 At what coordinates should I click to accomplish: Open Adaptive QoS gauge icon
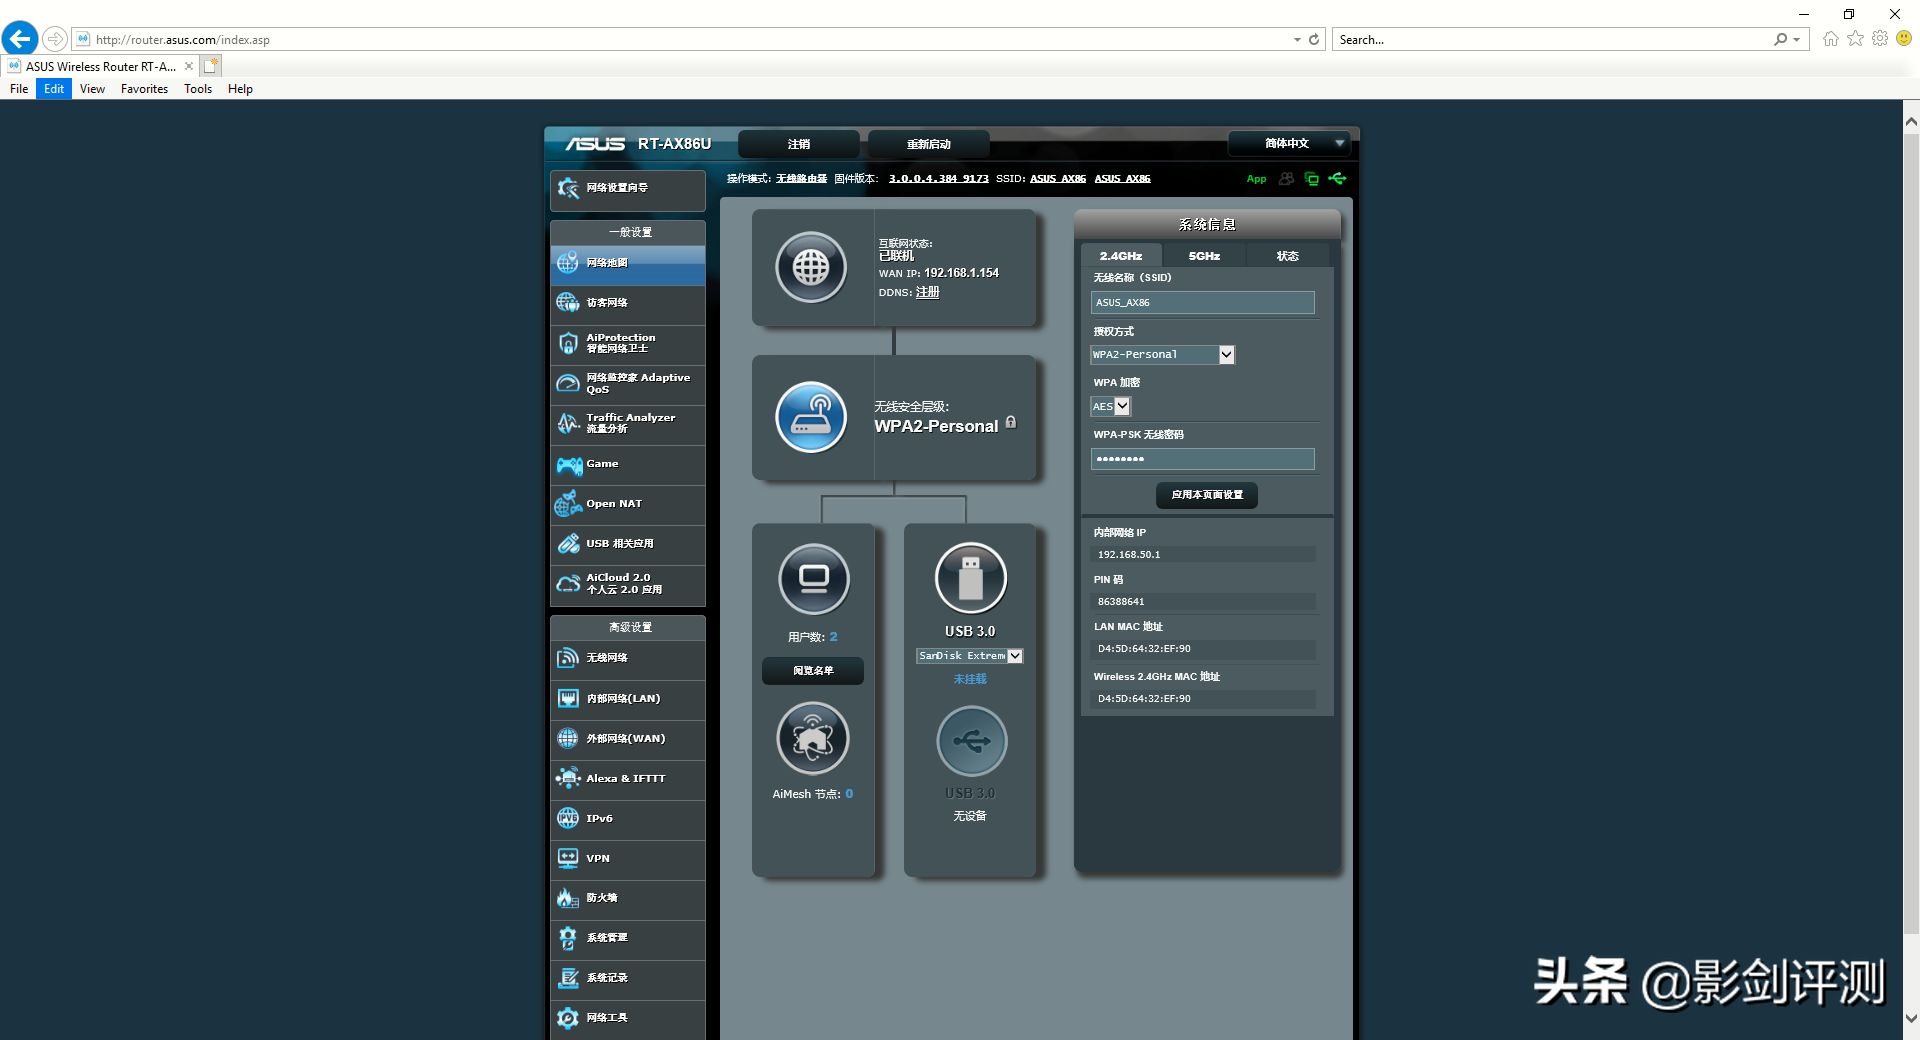(x=568, y=383)
